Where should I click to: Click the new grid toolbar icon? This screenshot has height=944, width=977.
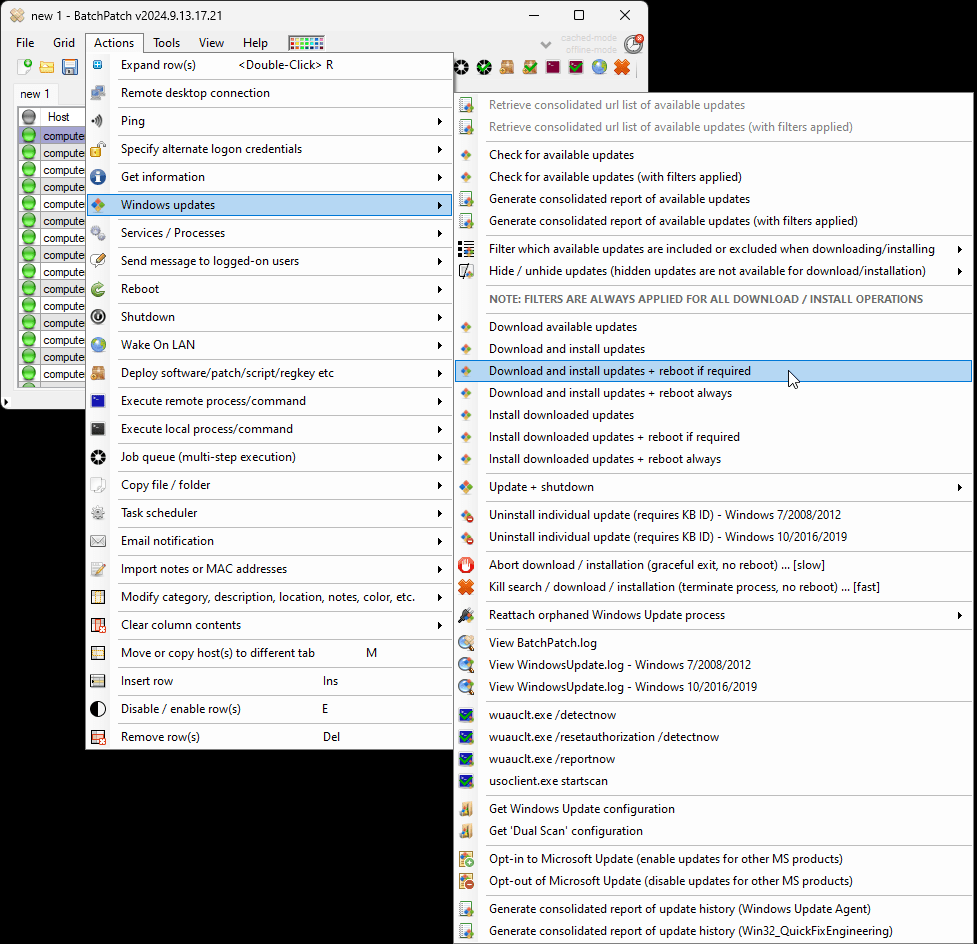coord(24,67)
